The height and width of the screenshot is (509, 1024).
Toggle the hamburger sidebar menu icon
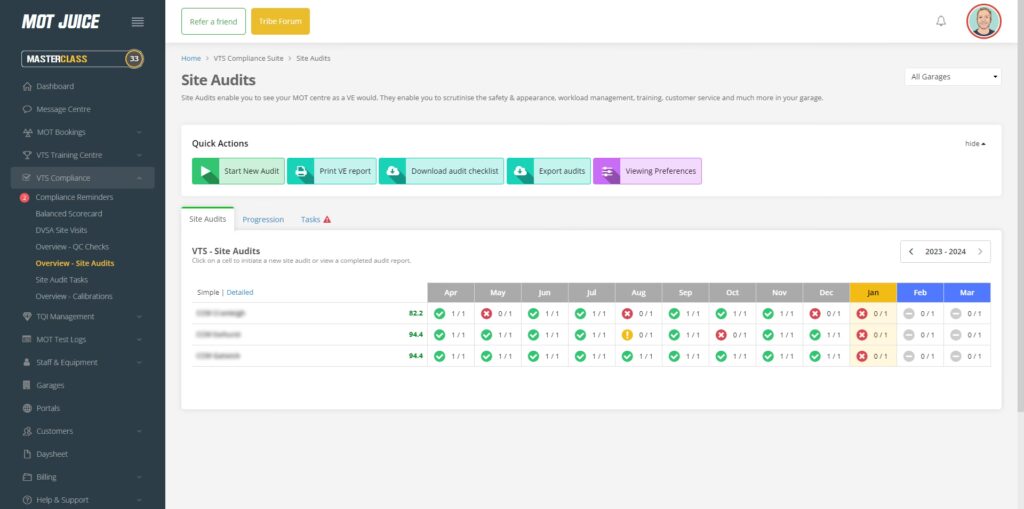tap(138, 22)
